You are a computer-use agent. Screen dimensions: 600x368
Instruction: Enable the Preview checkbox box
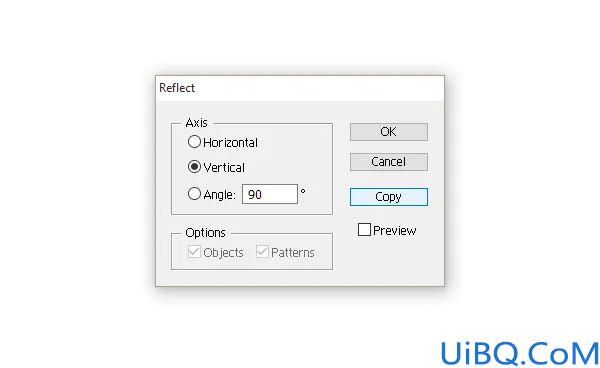point(364,230)
